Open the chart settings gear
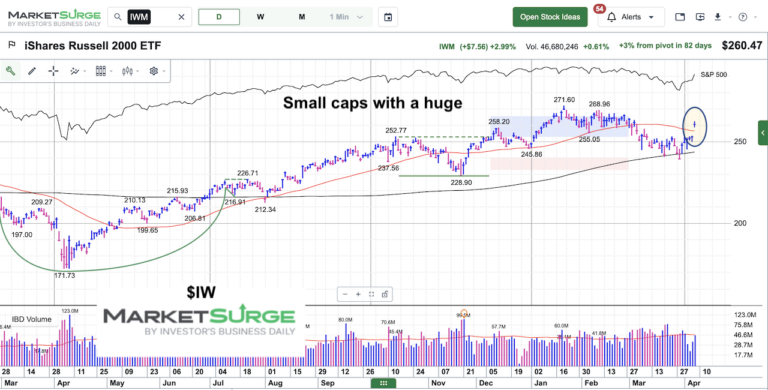The image size is (768, 390). point(154,71)
